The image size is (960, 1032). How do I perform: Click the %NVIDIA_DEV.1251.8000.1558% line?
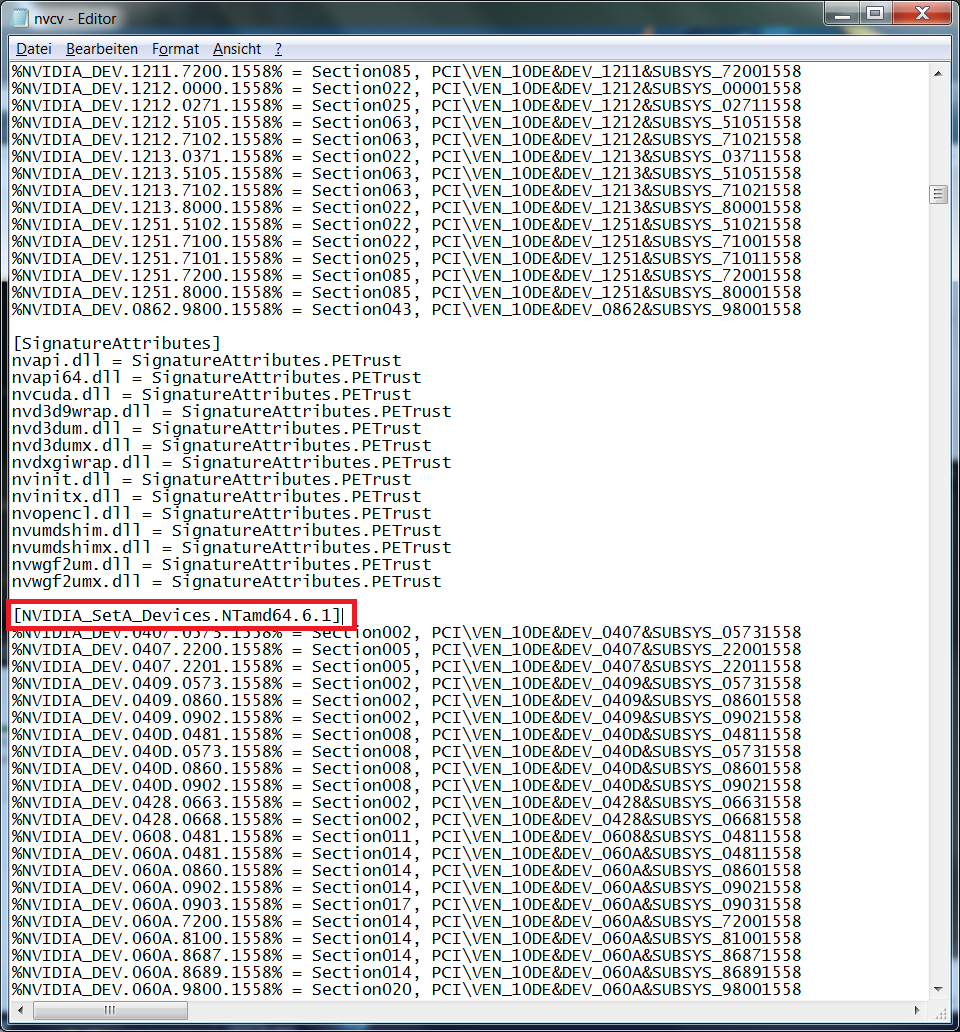(407, 293)
